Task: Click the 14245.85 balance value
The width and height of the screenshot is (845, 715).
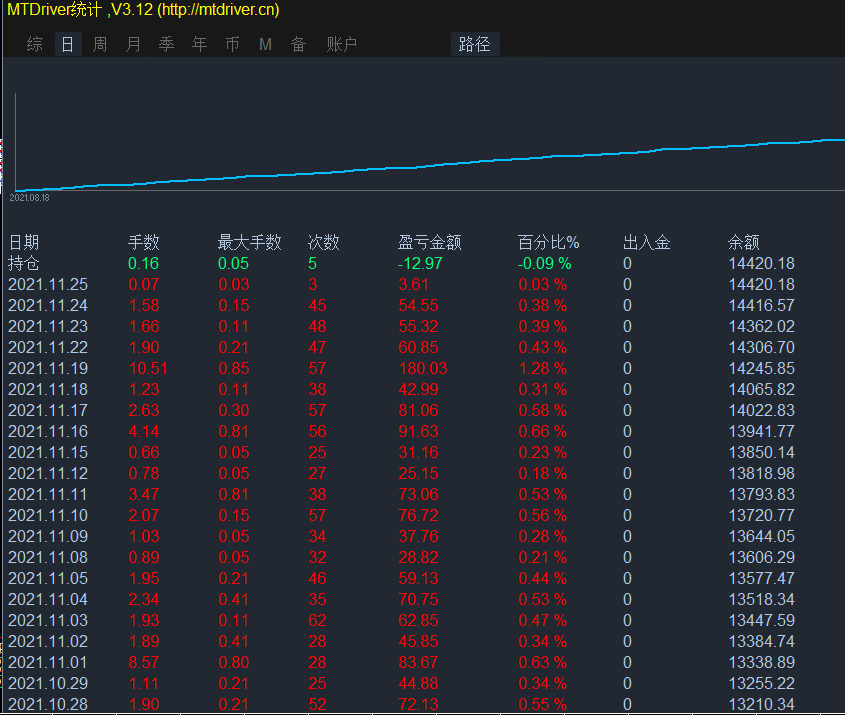Action: (x=761, y=369)
